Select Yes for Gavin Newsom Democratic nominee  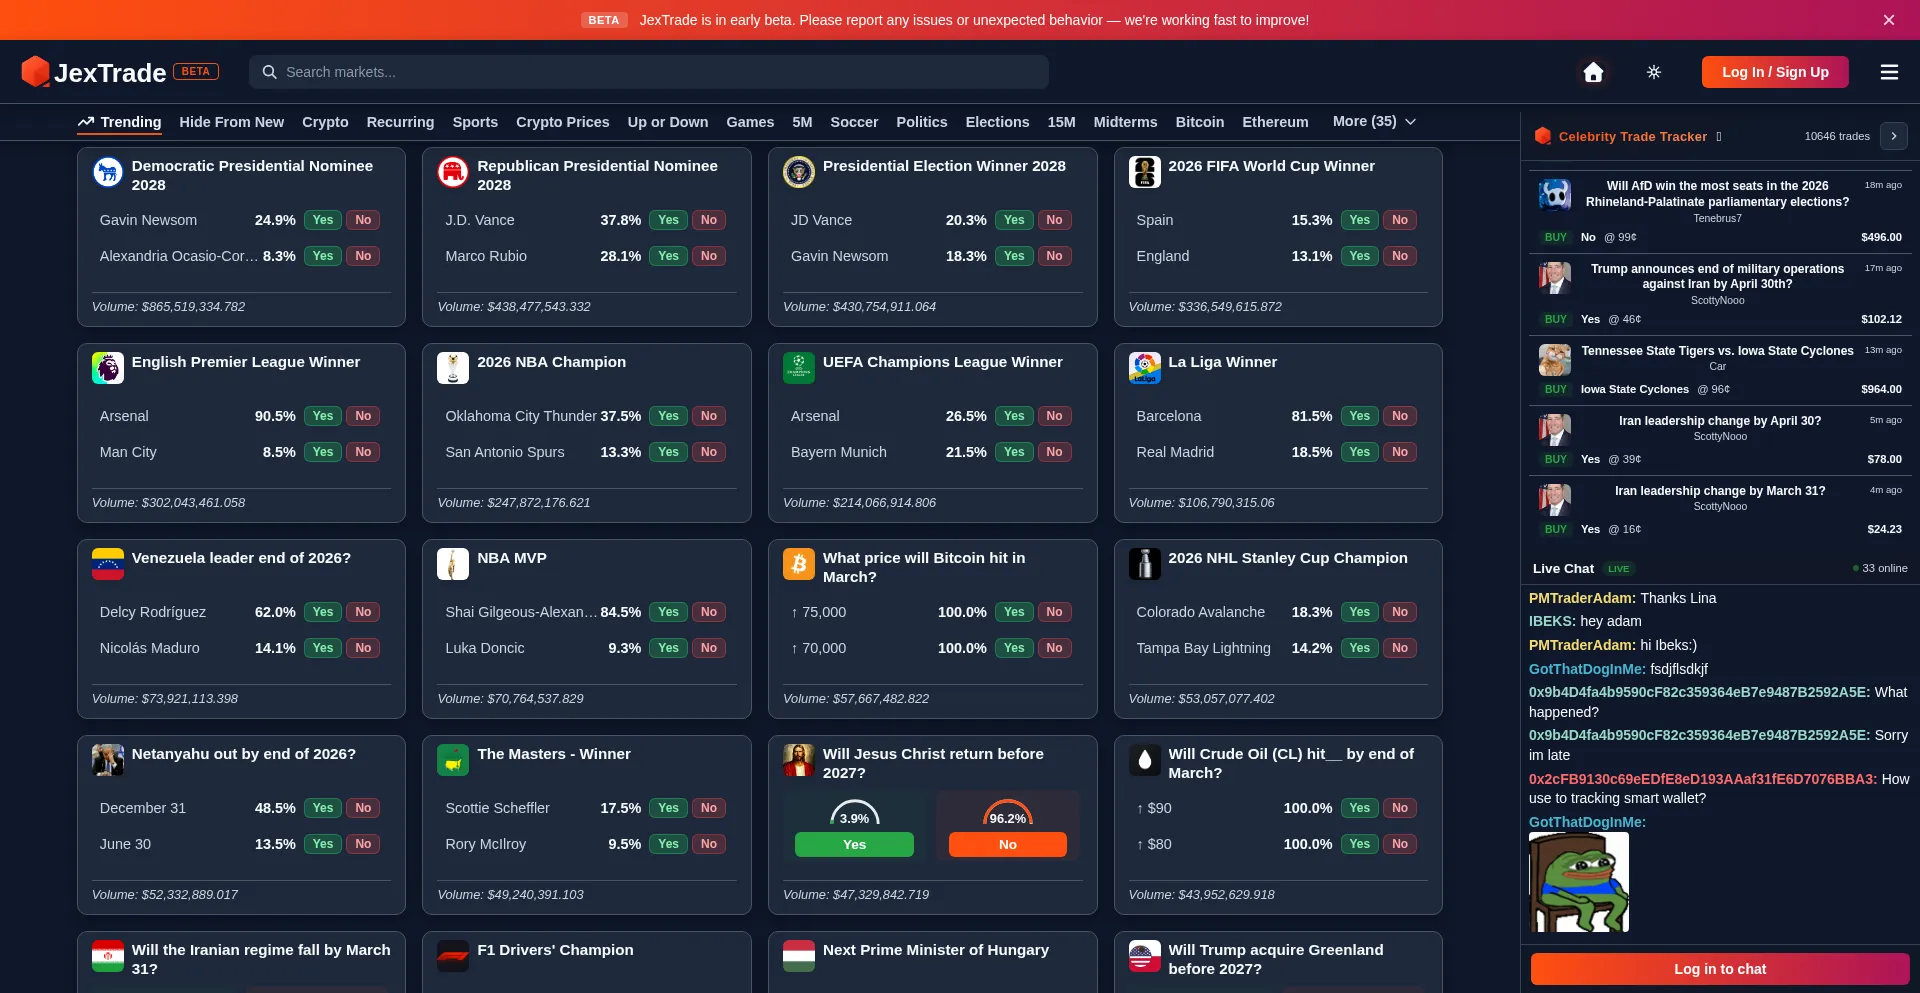coord(323,220)
